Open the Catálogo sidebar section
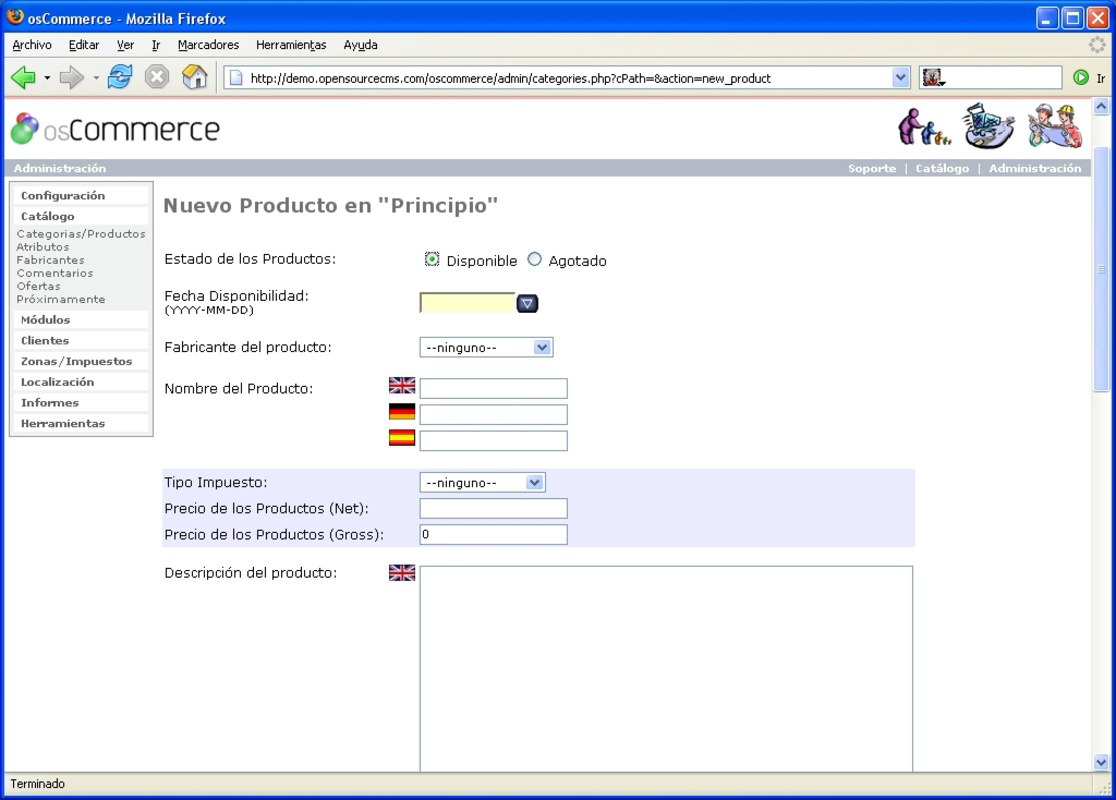1116x800 pixels. (80, 216)
